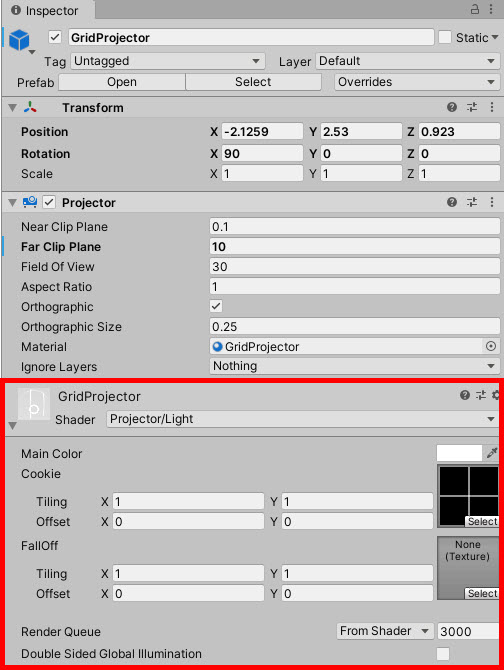Click the Inspector lock icon
504x670 pixels.
[475, 9]
